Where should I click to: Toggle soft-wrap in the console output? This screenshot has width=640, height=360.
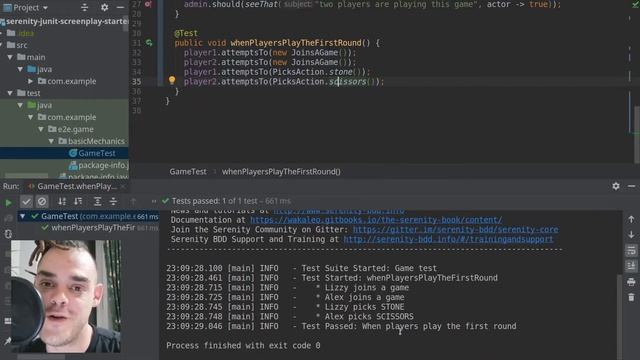point(631,250)
